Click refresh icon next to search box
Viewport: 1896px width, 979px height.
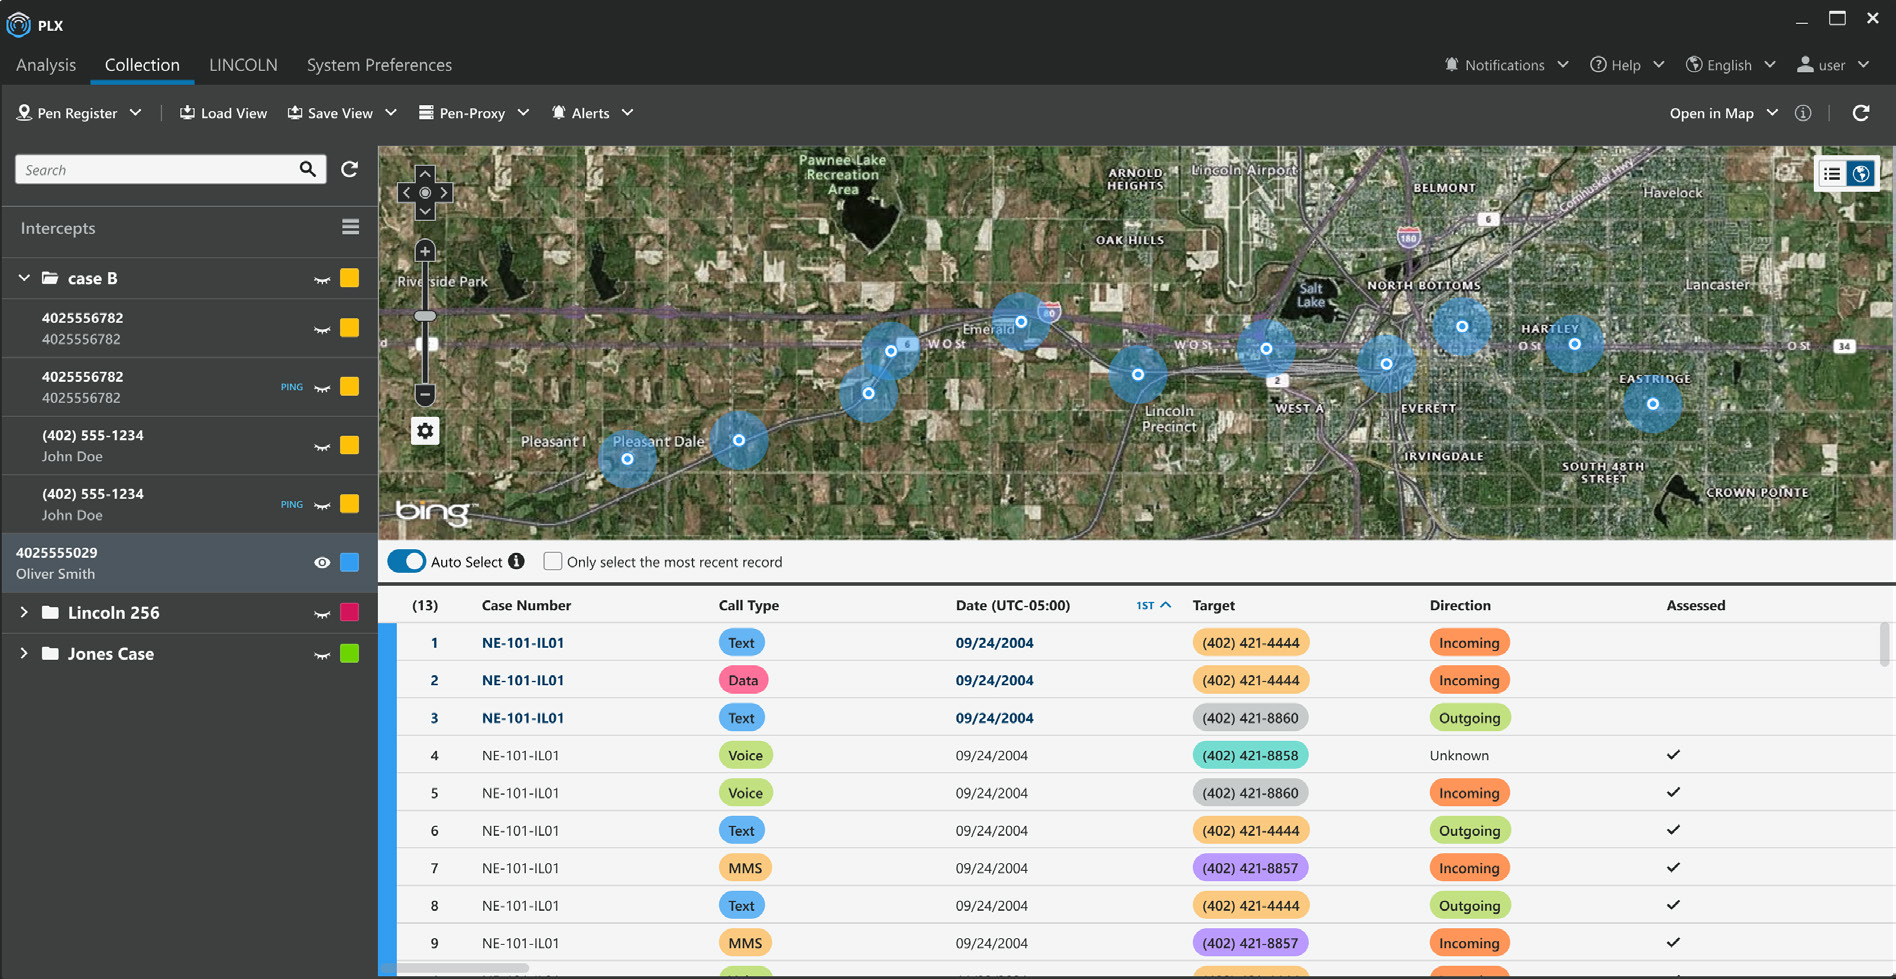349,169
